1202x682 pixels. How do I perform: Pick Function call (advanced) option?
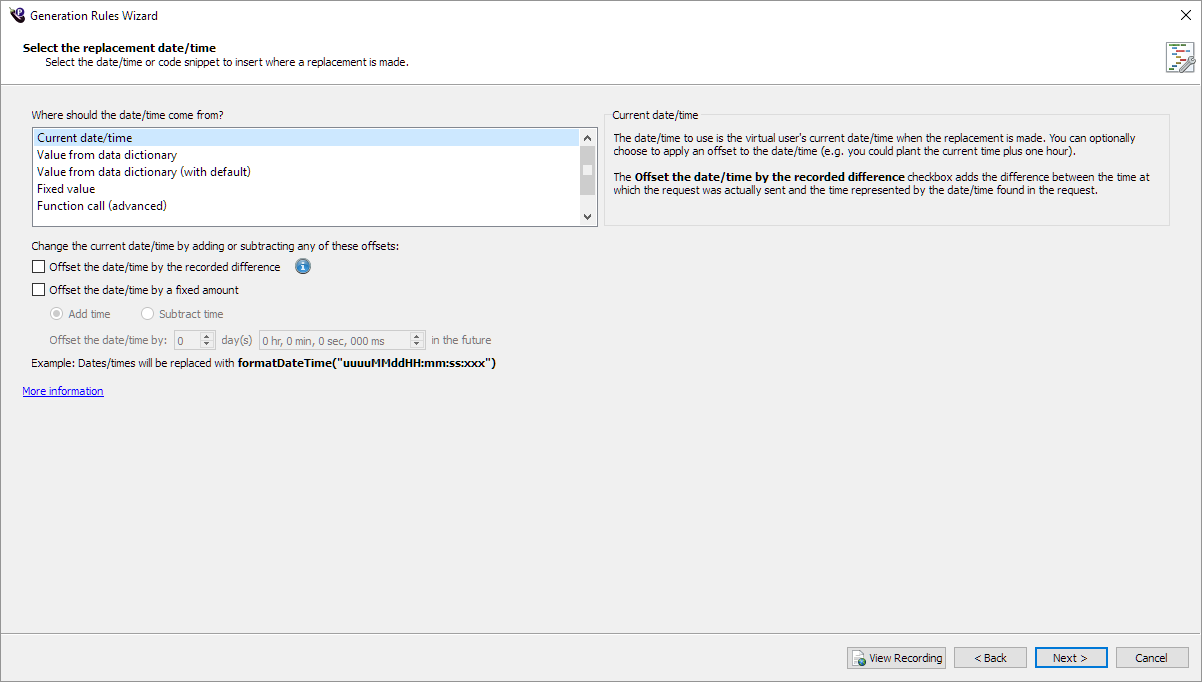click(x=101, y=206)
